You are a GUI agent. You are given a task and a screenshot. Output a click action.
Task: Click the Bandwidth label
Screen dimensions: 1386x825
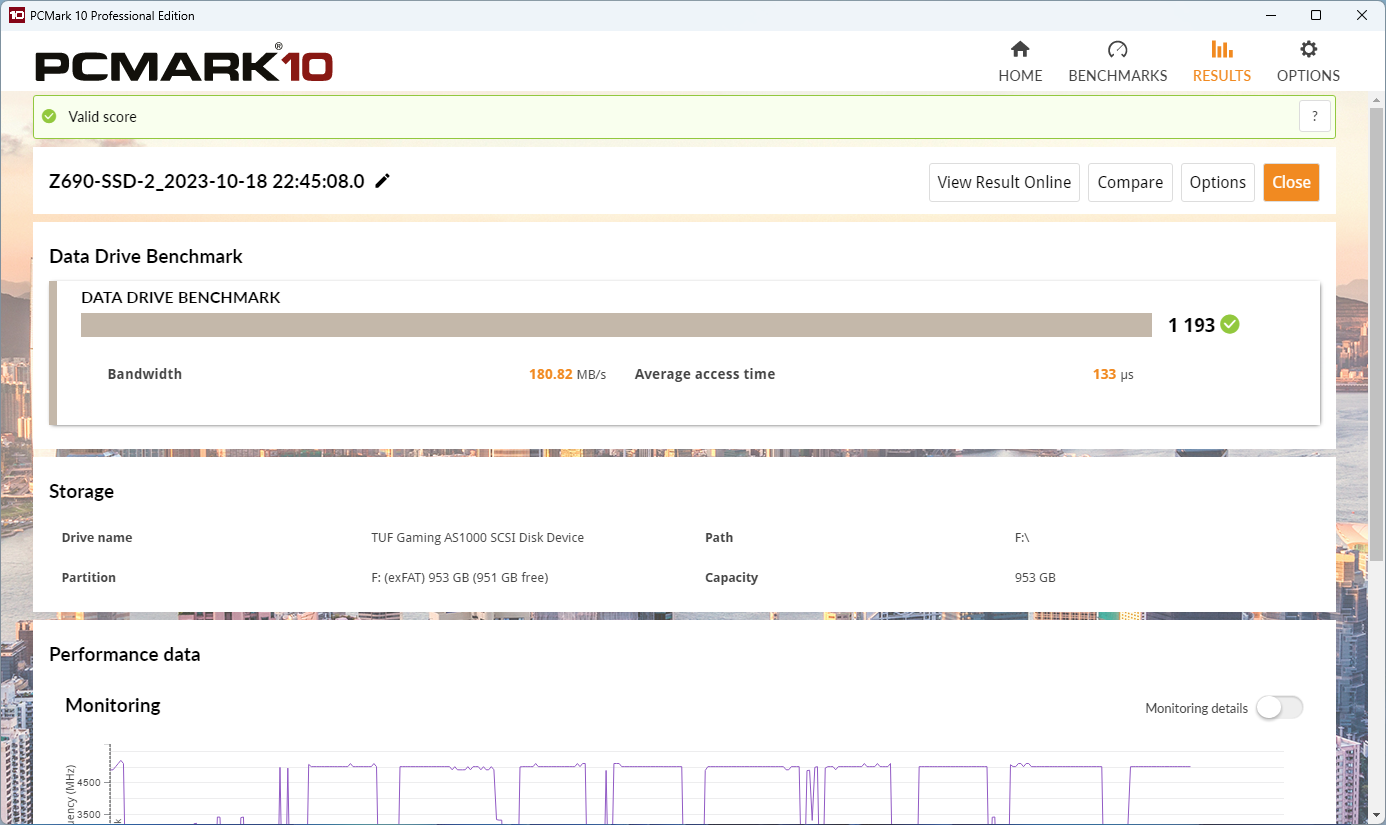pos(145,374)
